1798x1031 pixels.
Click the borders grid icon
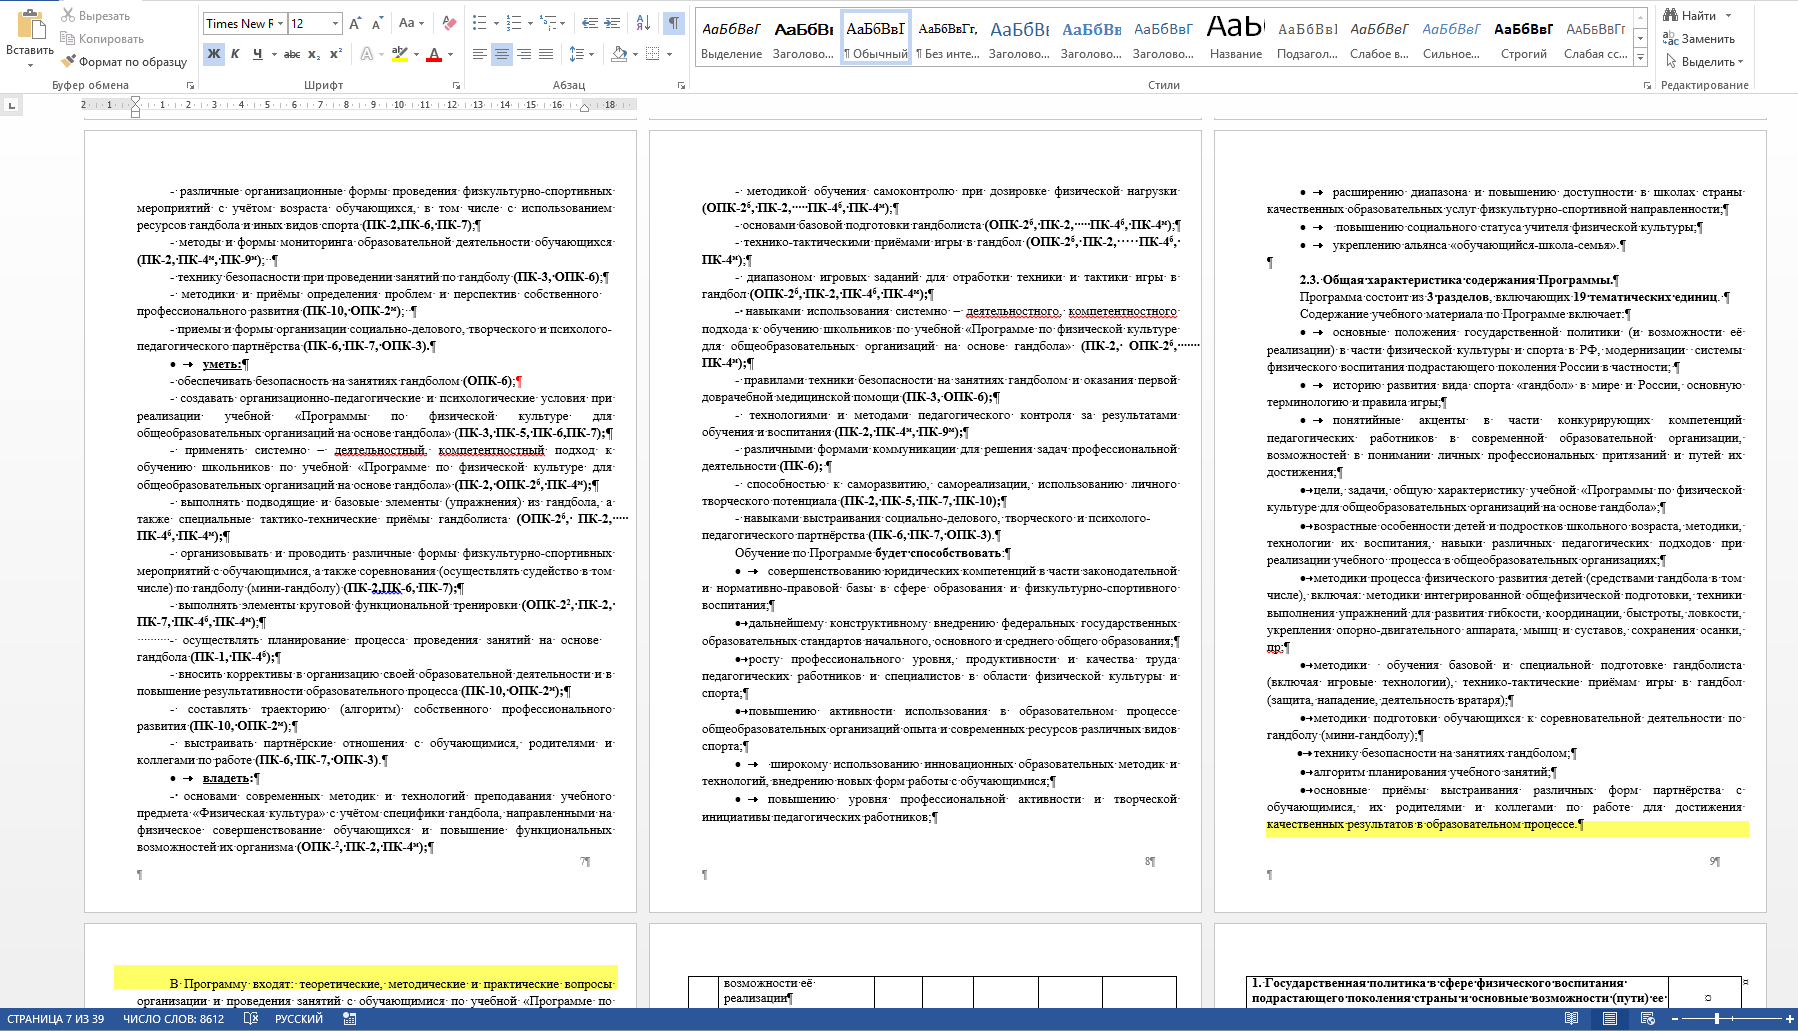(652, 54)
